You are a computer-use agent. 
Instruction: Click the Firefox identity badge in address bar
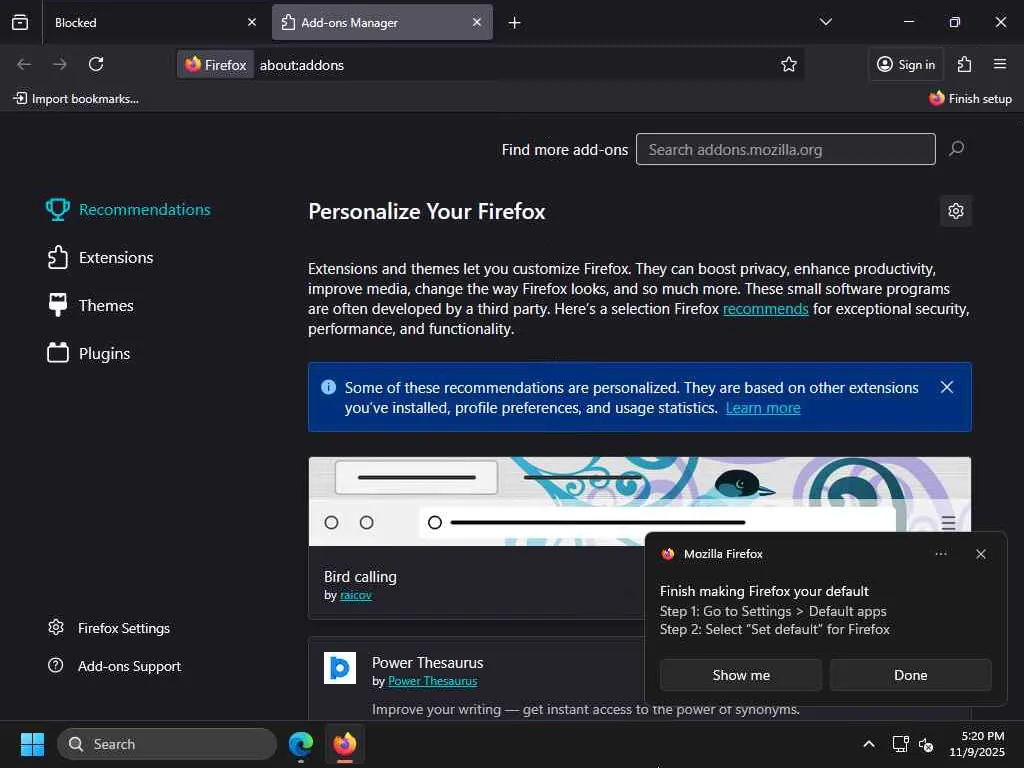216,65
